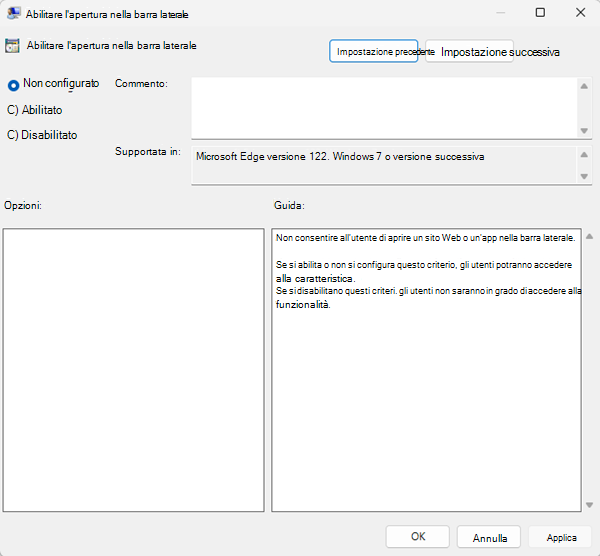Select the Non configurato radio button

13,85
